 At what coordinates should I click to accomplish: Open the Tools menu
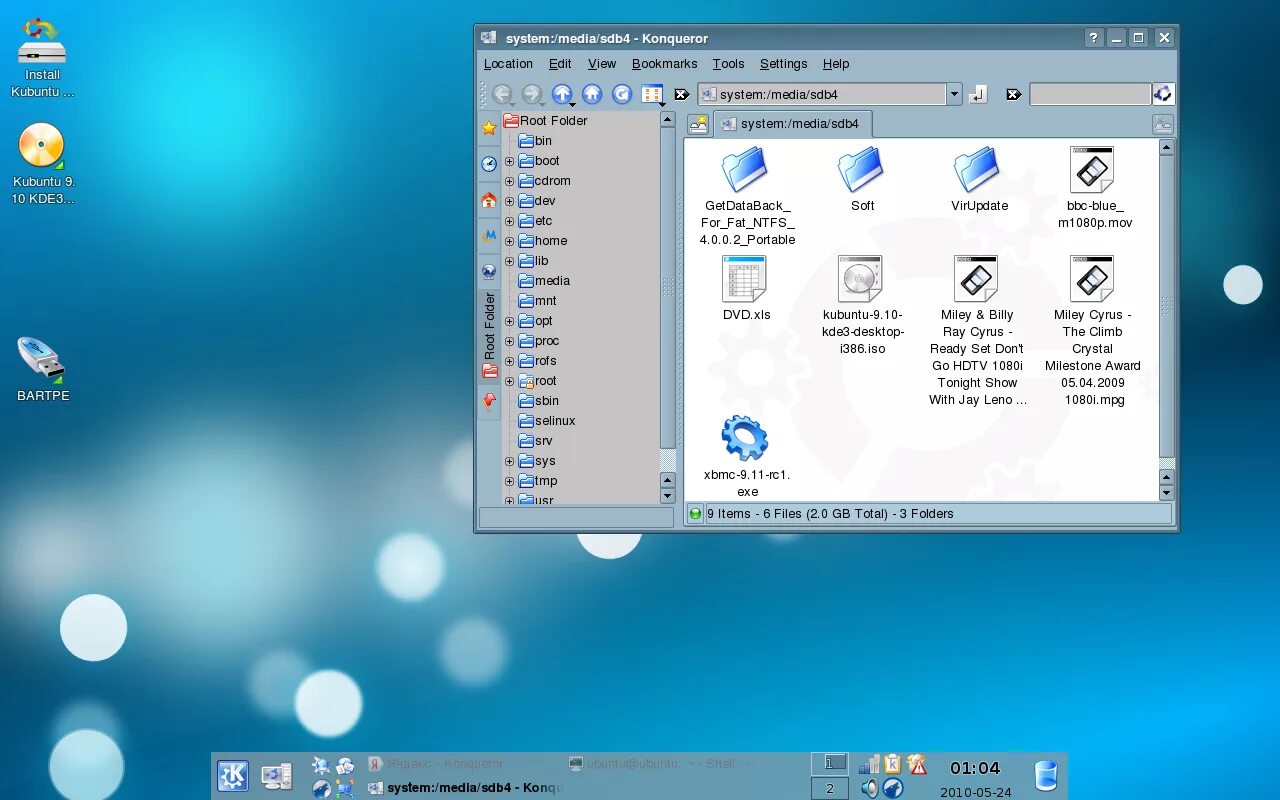728,63
